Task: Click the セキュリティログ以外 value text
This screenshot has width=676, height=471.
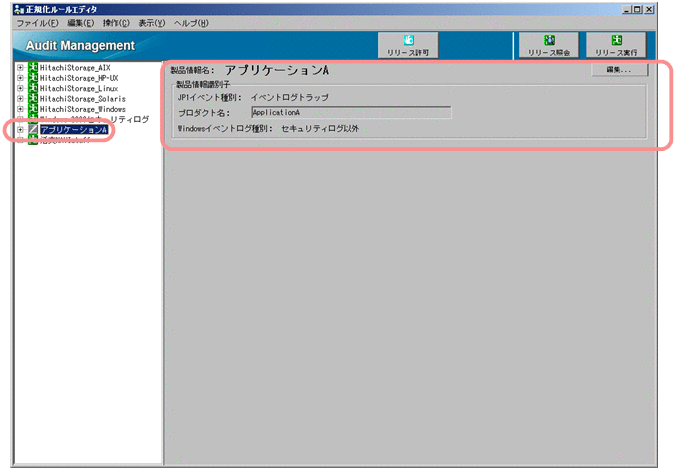Action: point(320,129)
